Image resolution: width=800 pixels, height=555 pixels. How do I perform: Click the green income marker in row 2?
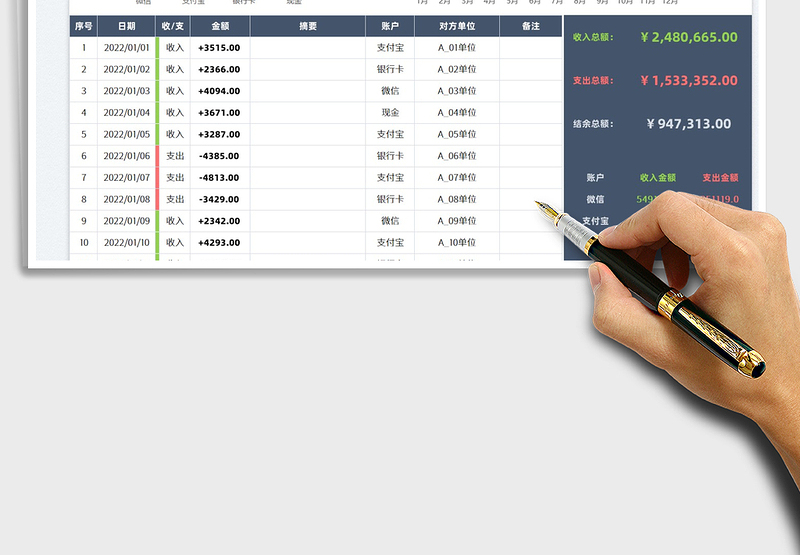pos(157,69)
